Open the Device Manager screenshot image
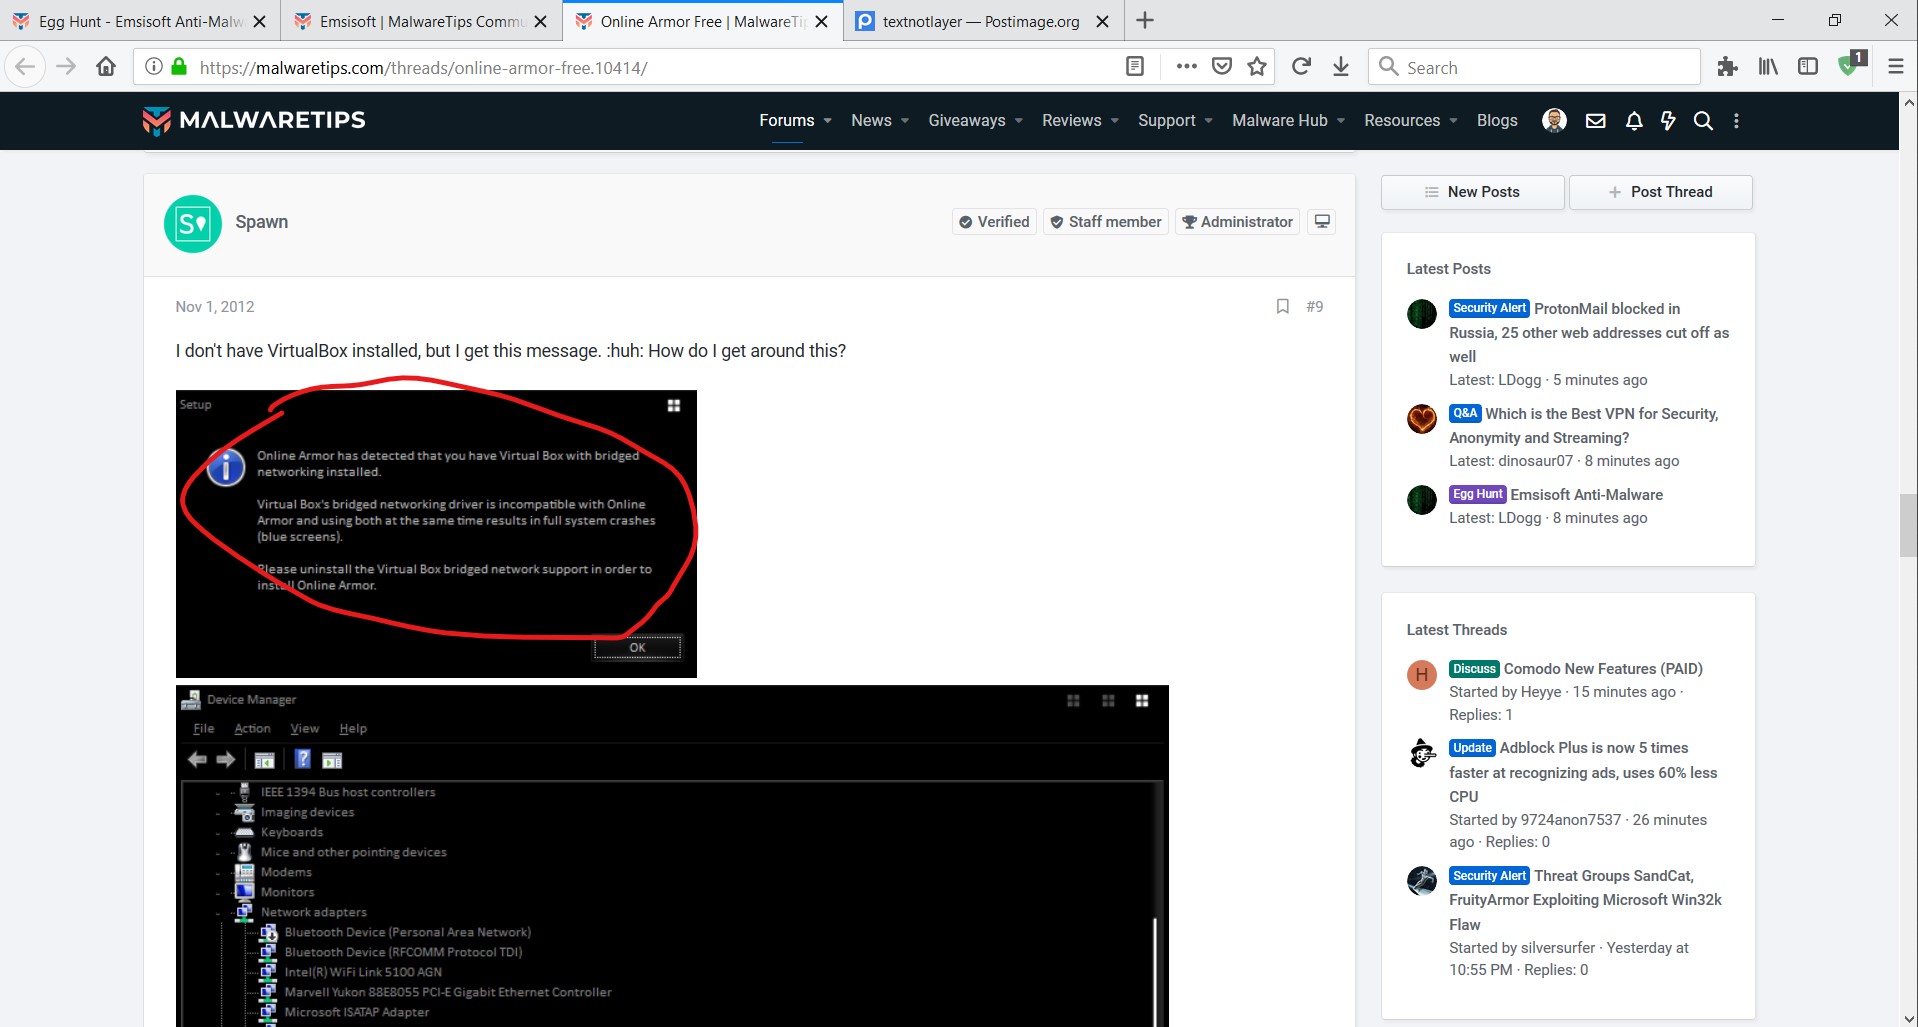1918x1027 pixels. click(x=672, y=856)
